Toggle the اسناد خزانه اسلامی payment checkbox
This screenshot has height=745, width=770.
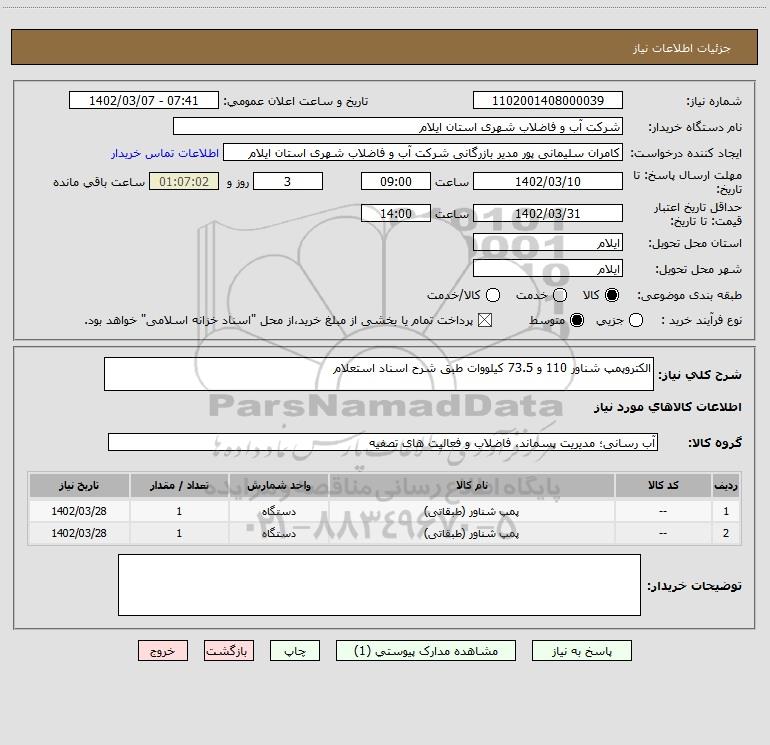tap(485, 320)
